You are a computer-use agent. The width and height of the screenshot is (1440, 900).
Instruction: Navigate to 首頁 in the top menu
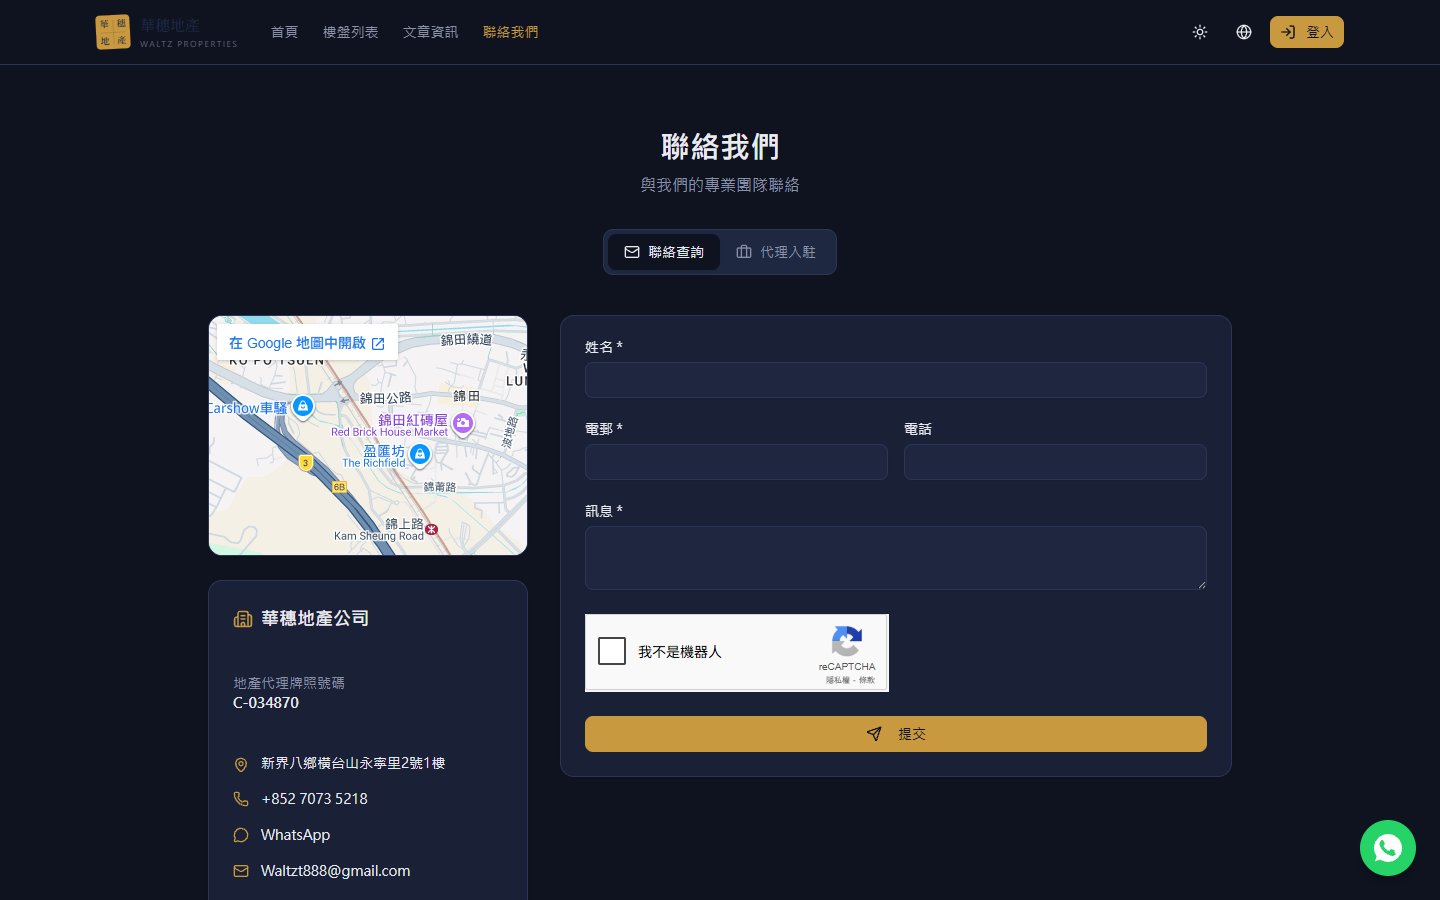coord(284,32)
